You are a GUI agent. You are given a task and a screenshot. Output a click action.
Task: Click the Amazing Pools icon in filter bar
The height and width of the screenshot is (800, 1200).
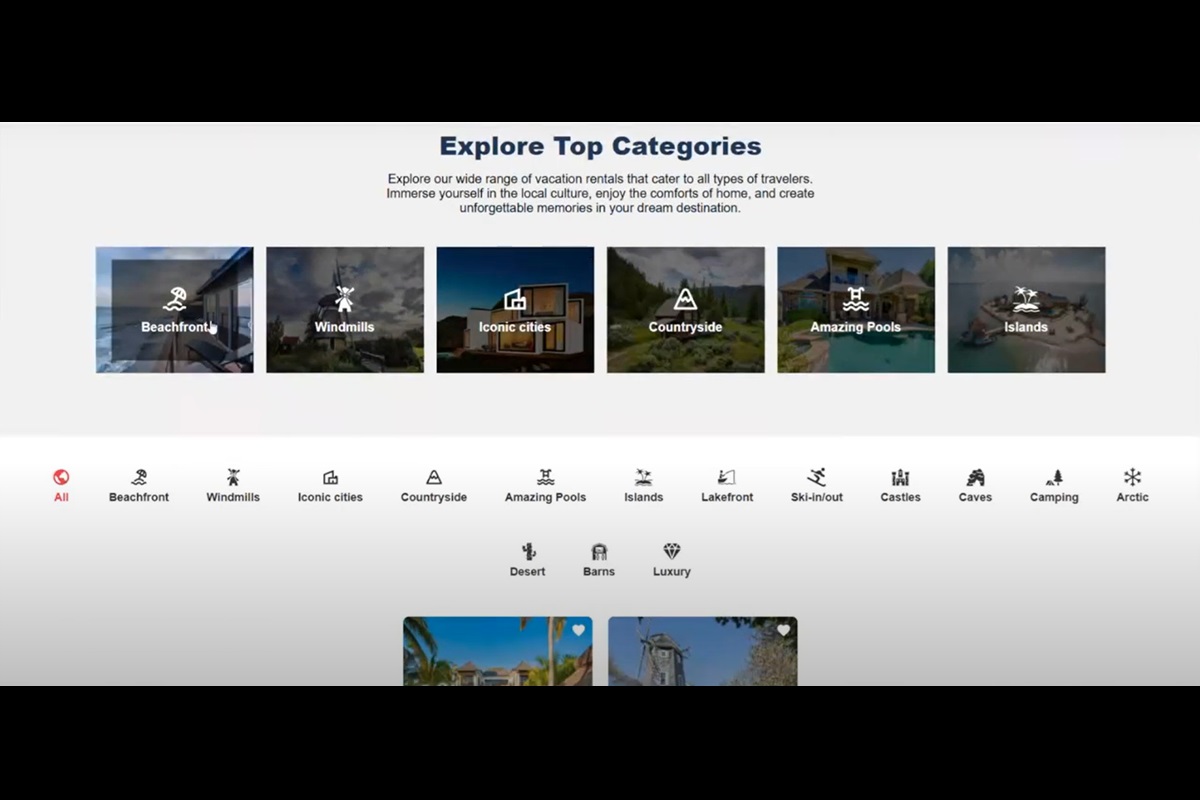click(x=545, y=477)
